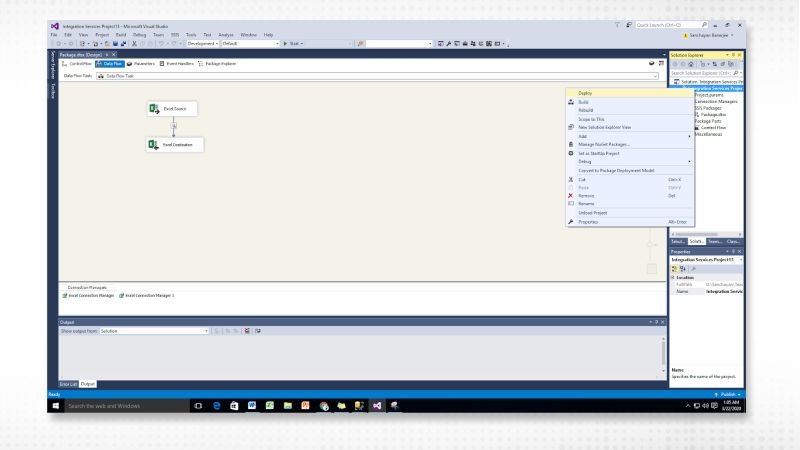Select Rebuild from the context menu
The width and height of the screenshot is (800, 450).
(630, 110)
